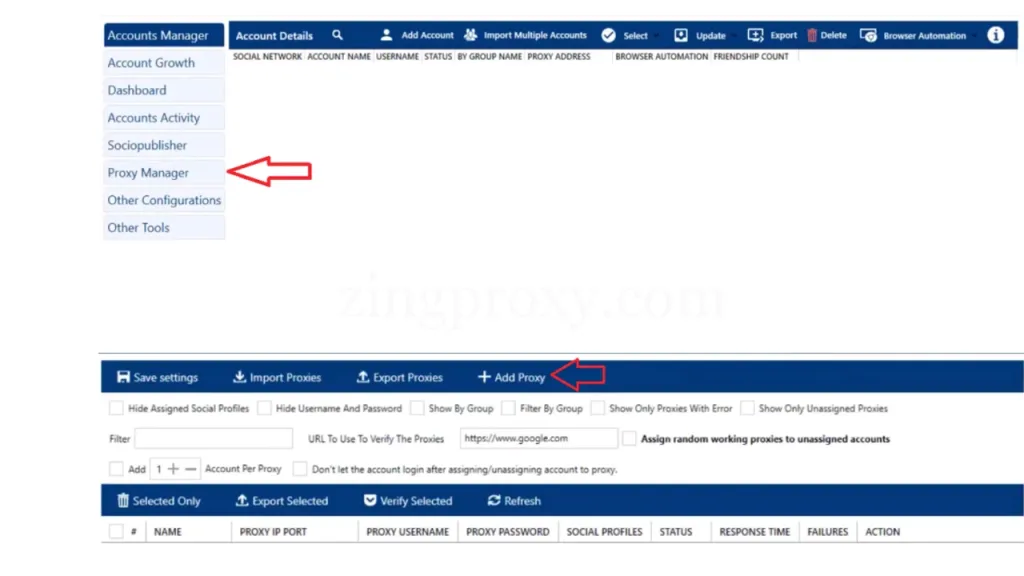Click the Export Proxies upload icon
This screenshot has width=1024, height=576.
(x=363, y=377)
